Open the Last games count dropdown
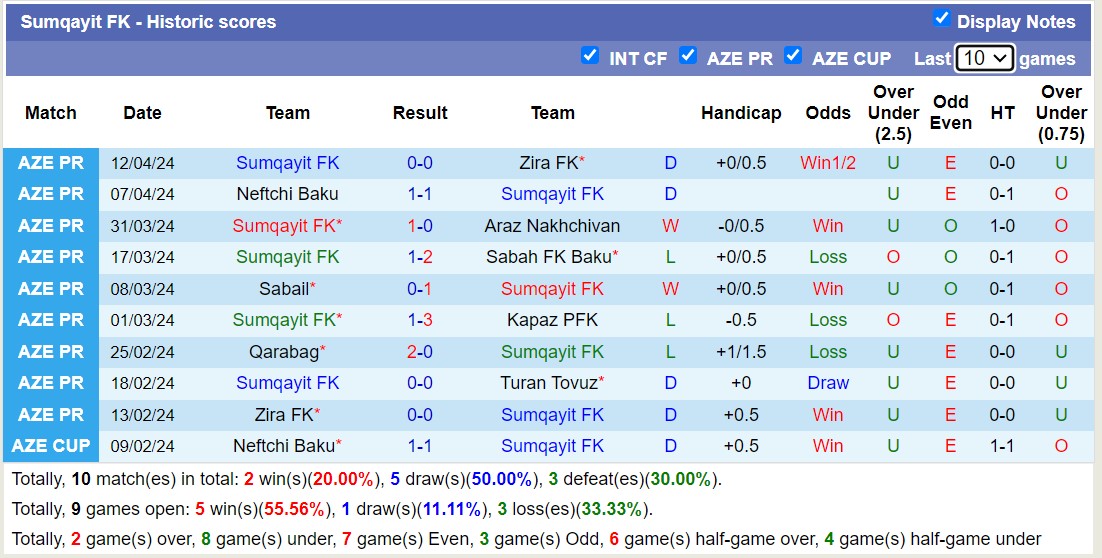This screenshot has width=1102, height=558. (984, 58)
